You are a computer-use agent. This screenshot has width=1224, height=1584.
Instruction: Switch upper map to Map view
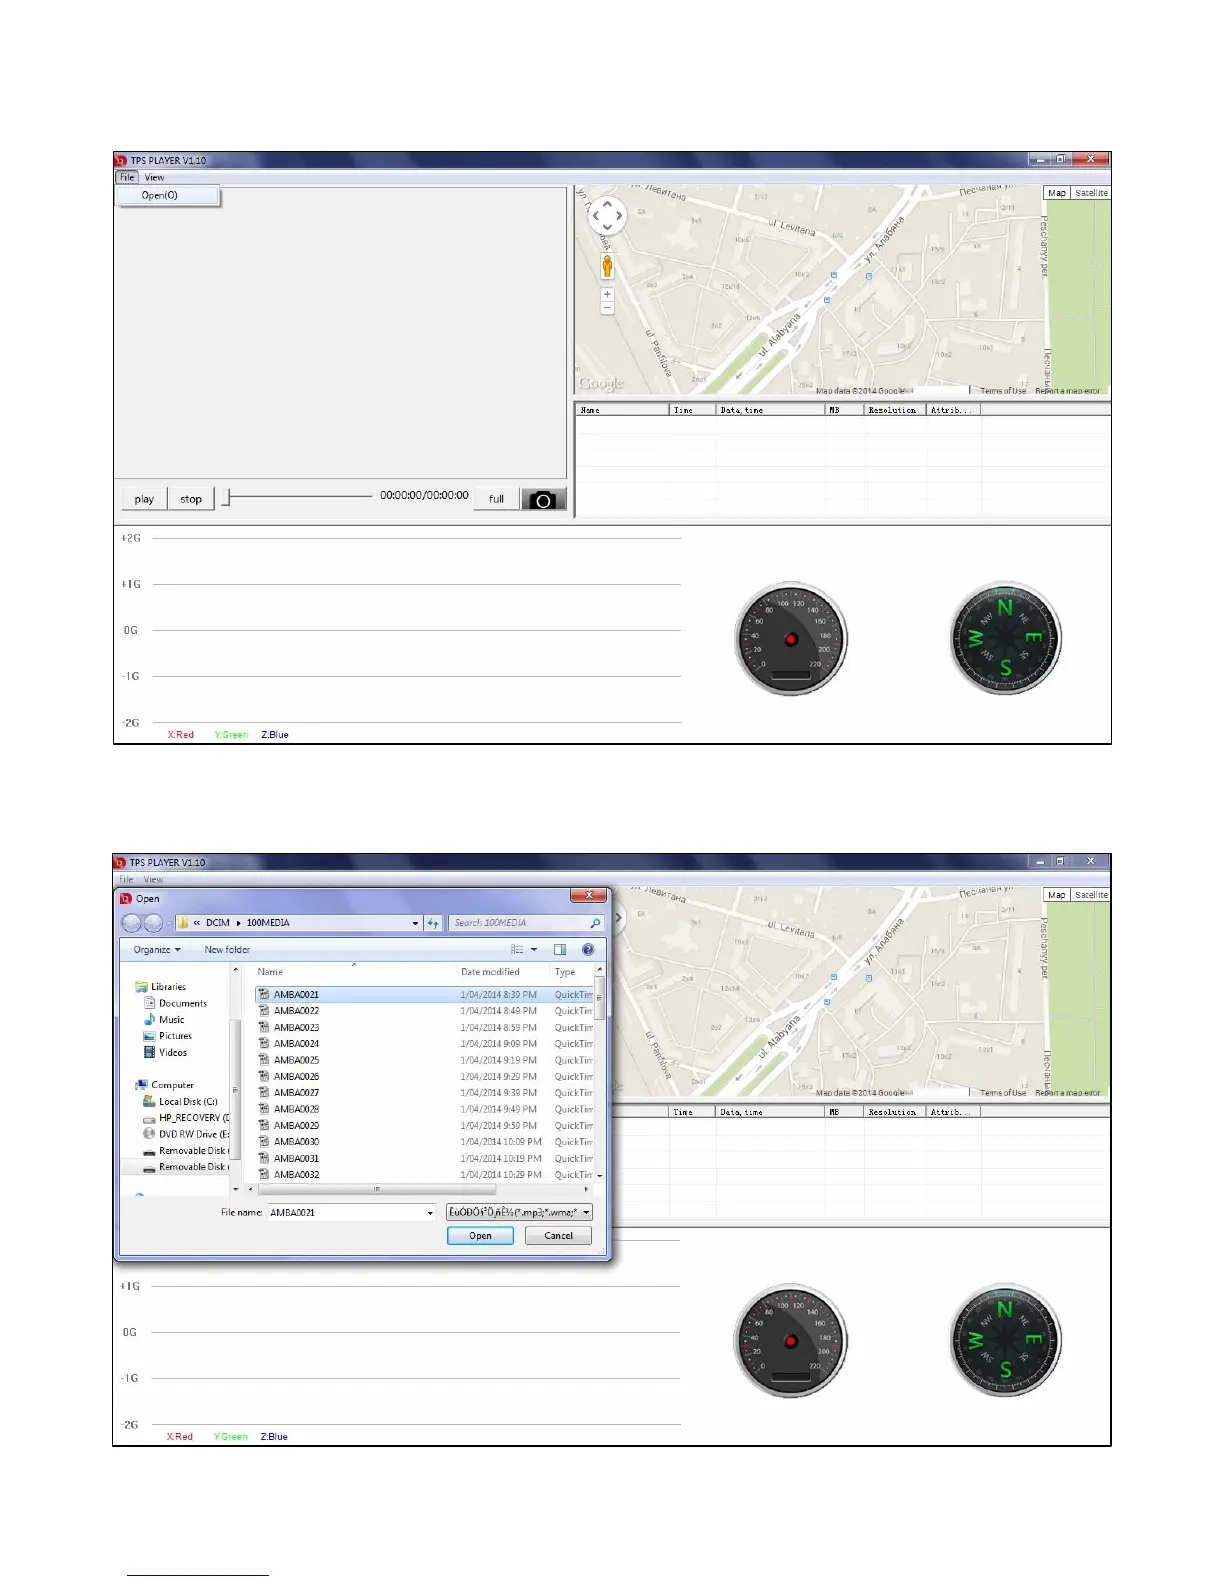click(1057, 193)
